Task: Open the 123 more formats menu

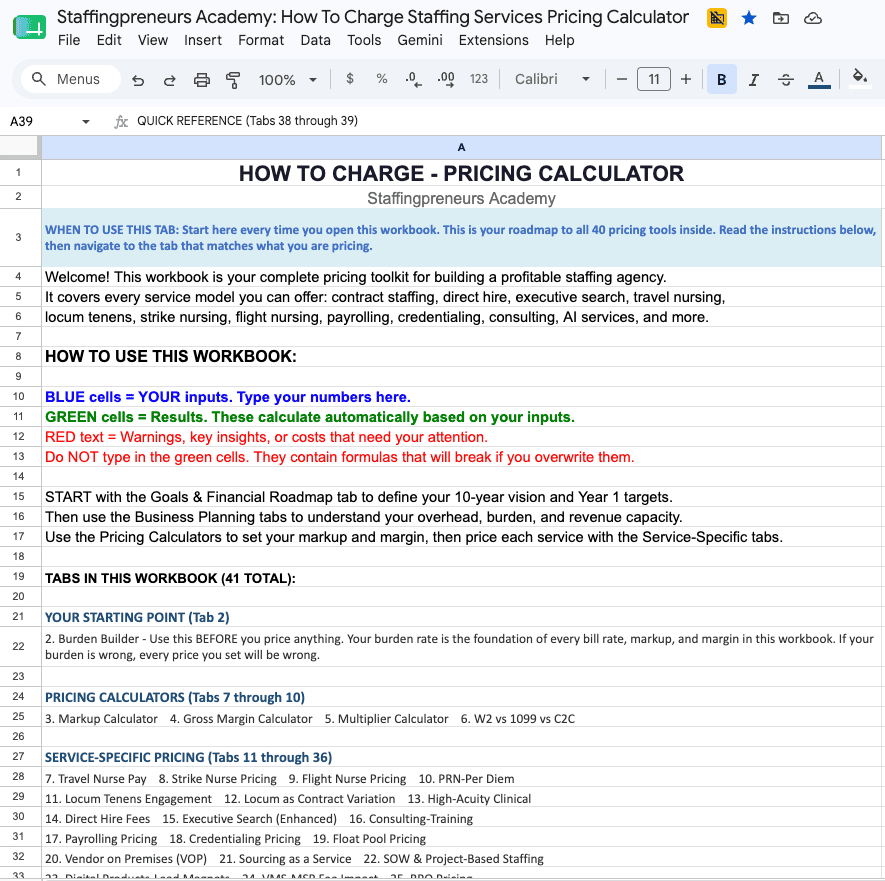Action: (x=479, y=79)
